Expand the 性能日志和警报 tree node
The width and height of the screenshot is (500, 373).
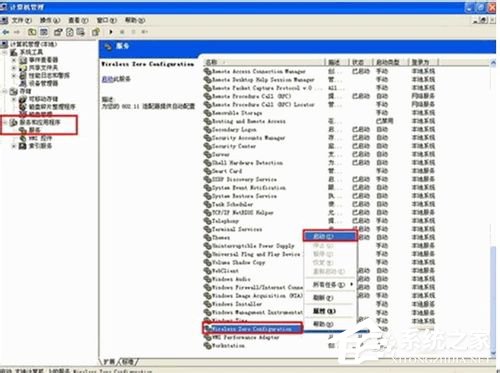(x=14, y=76)
